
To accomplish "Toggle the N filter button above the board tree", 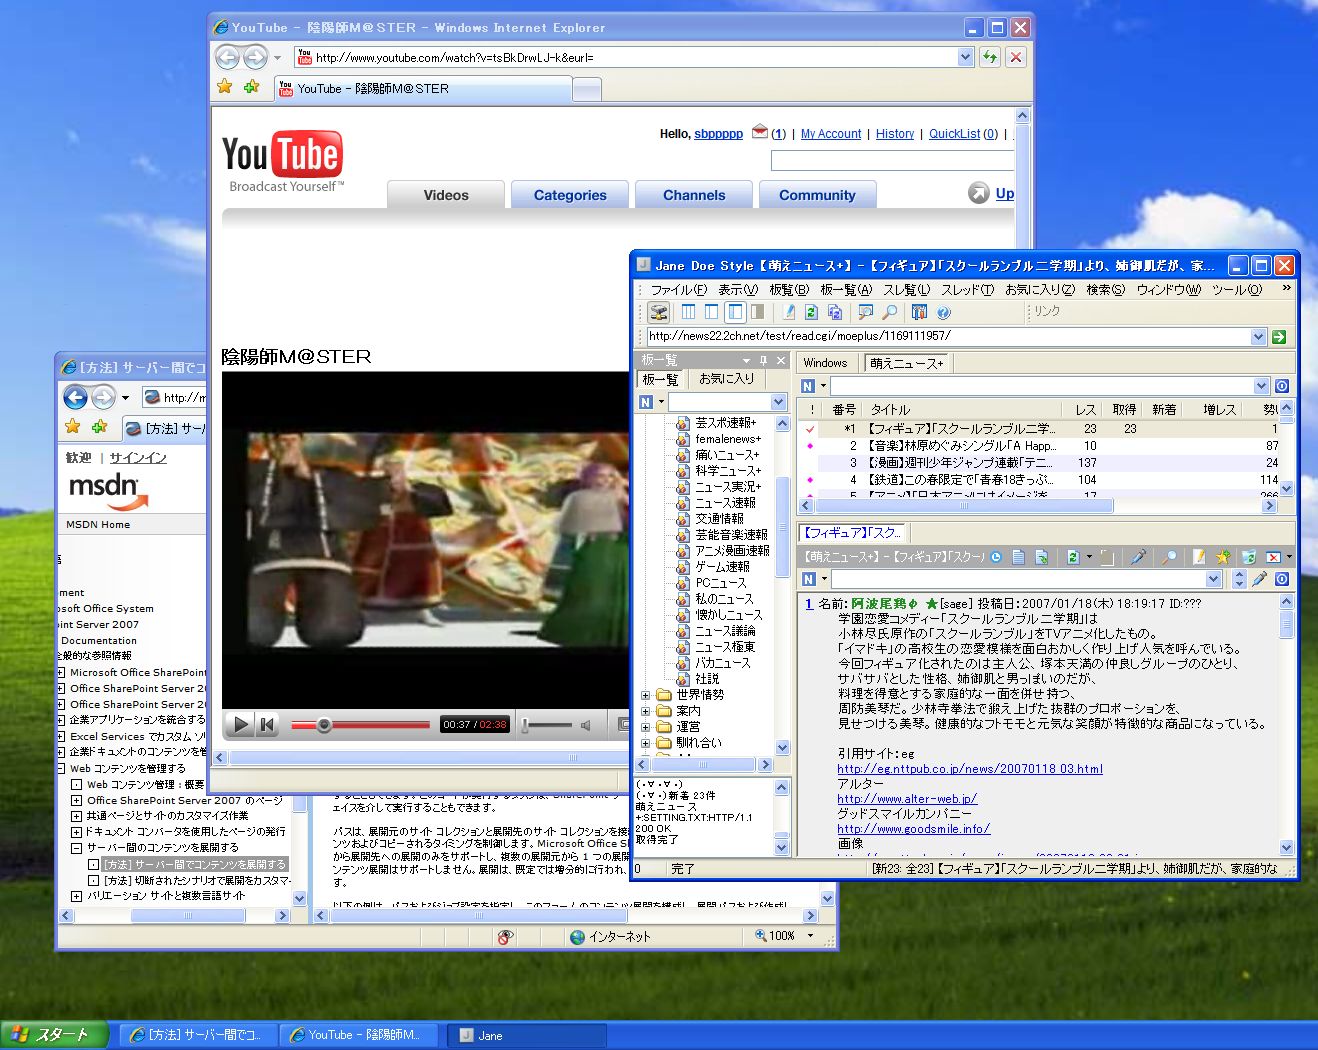I will tap(646, 402).
